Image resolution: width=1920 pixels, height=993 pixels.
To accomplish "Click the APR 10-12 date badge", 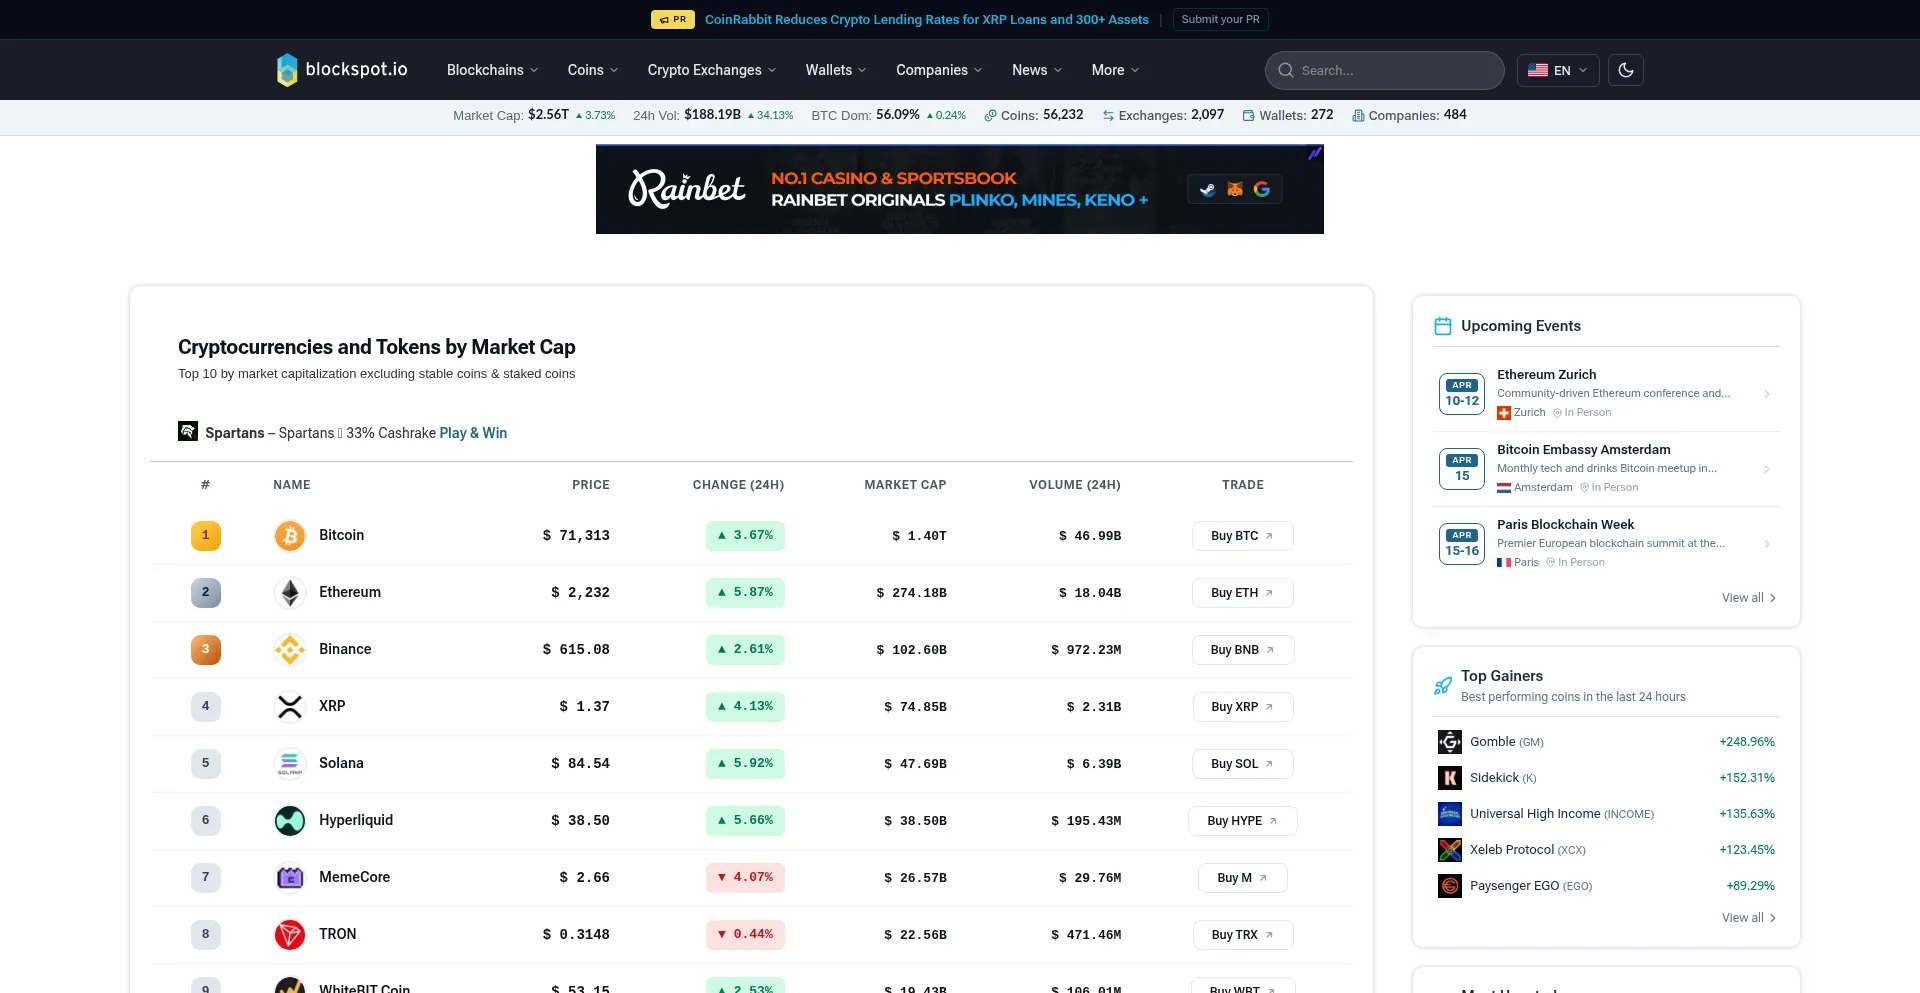I will [1462, 394].
